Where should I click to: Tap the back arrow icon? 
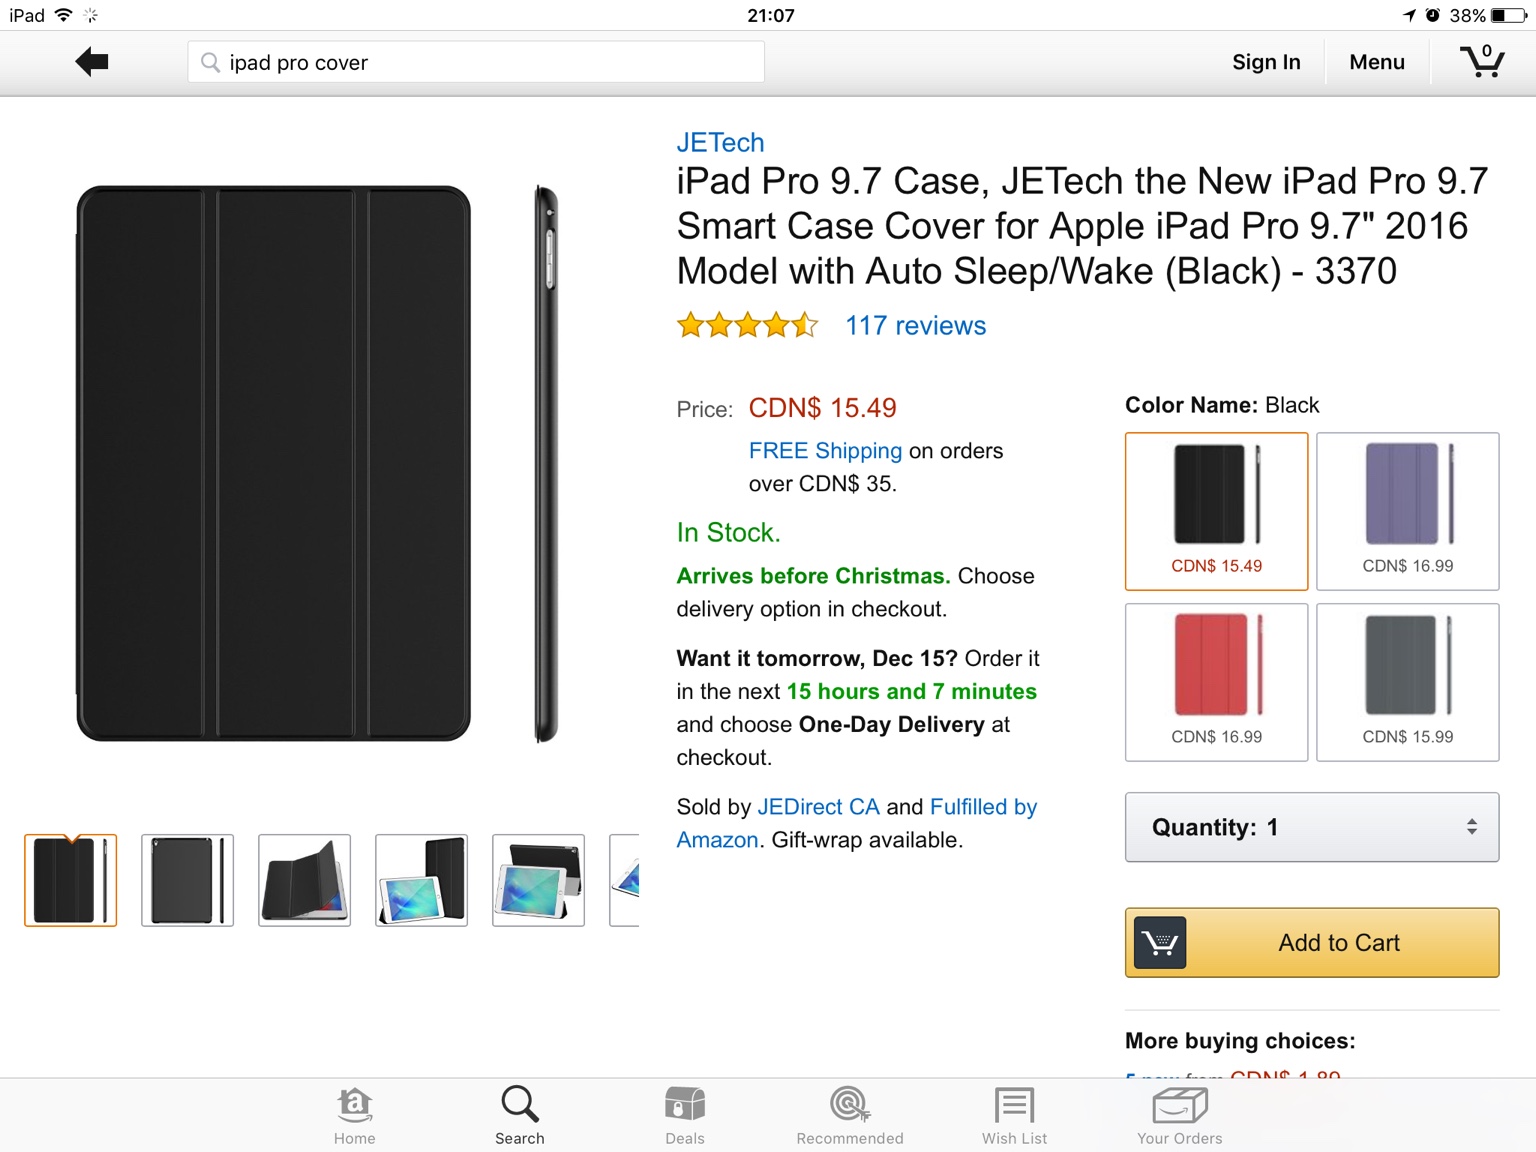[92, 62]
